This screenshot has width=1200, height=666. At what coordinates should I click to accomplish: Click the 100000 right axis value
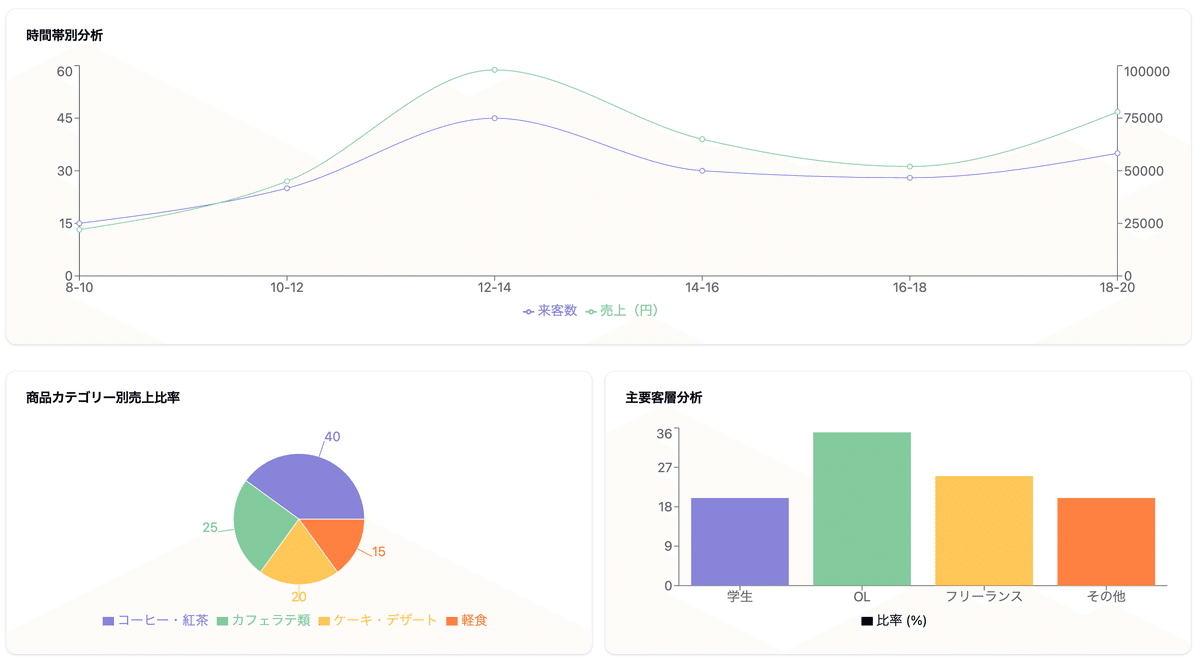[x=1147, y=71]
